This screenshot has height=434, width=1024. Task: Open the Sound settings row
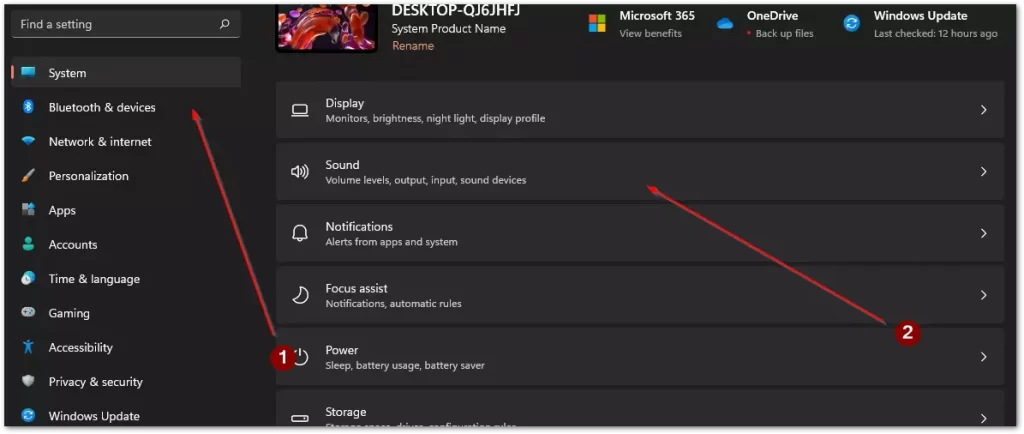pyautogui.click(x=640, y=172)
